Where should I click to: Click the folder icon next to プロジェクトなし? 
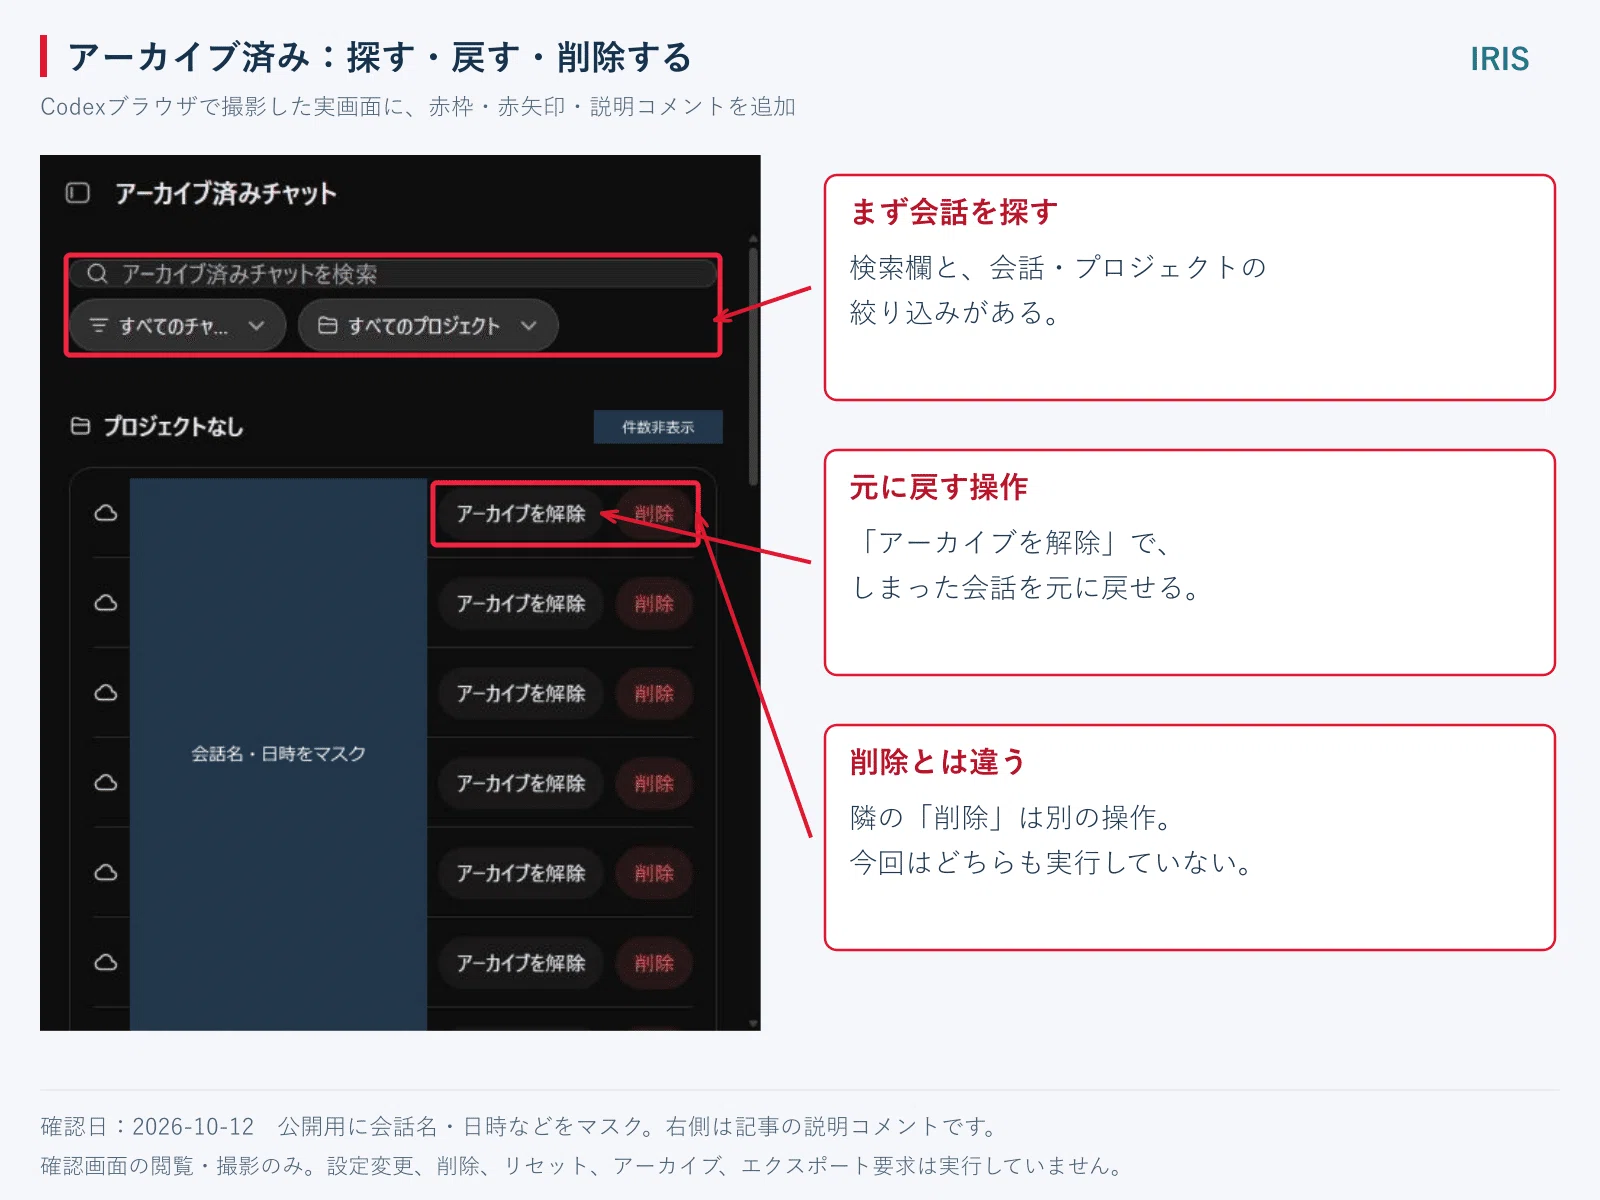81,426
